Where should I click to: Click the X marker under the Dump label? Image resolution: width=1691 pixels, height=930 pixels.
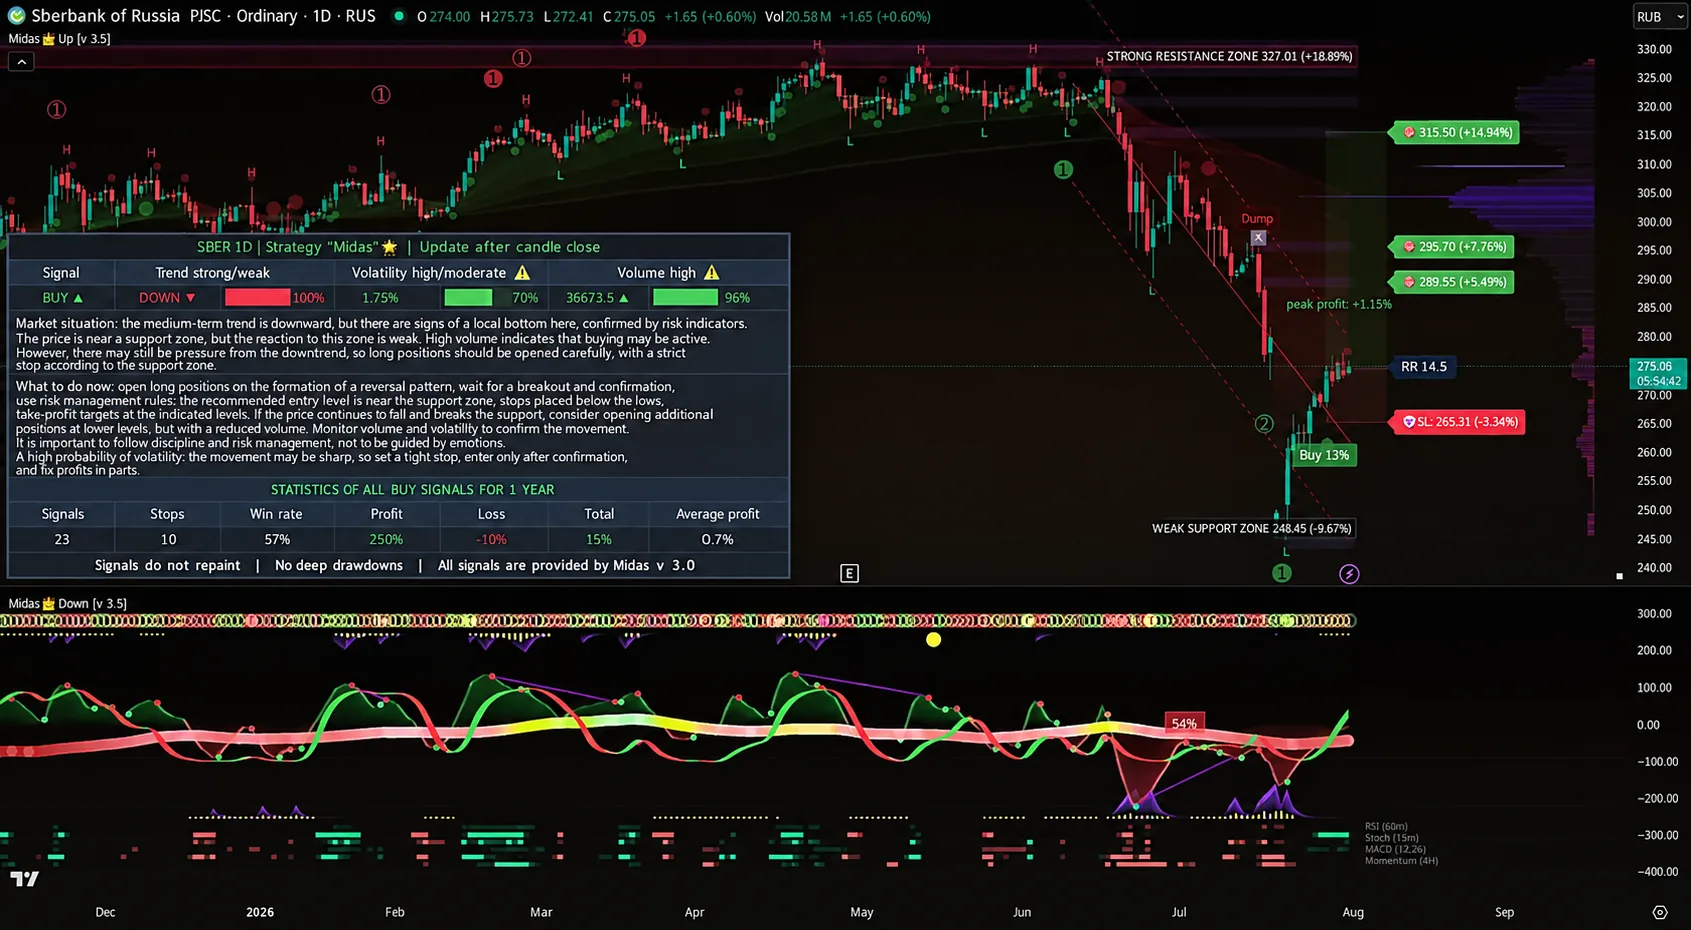1258,238
